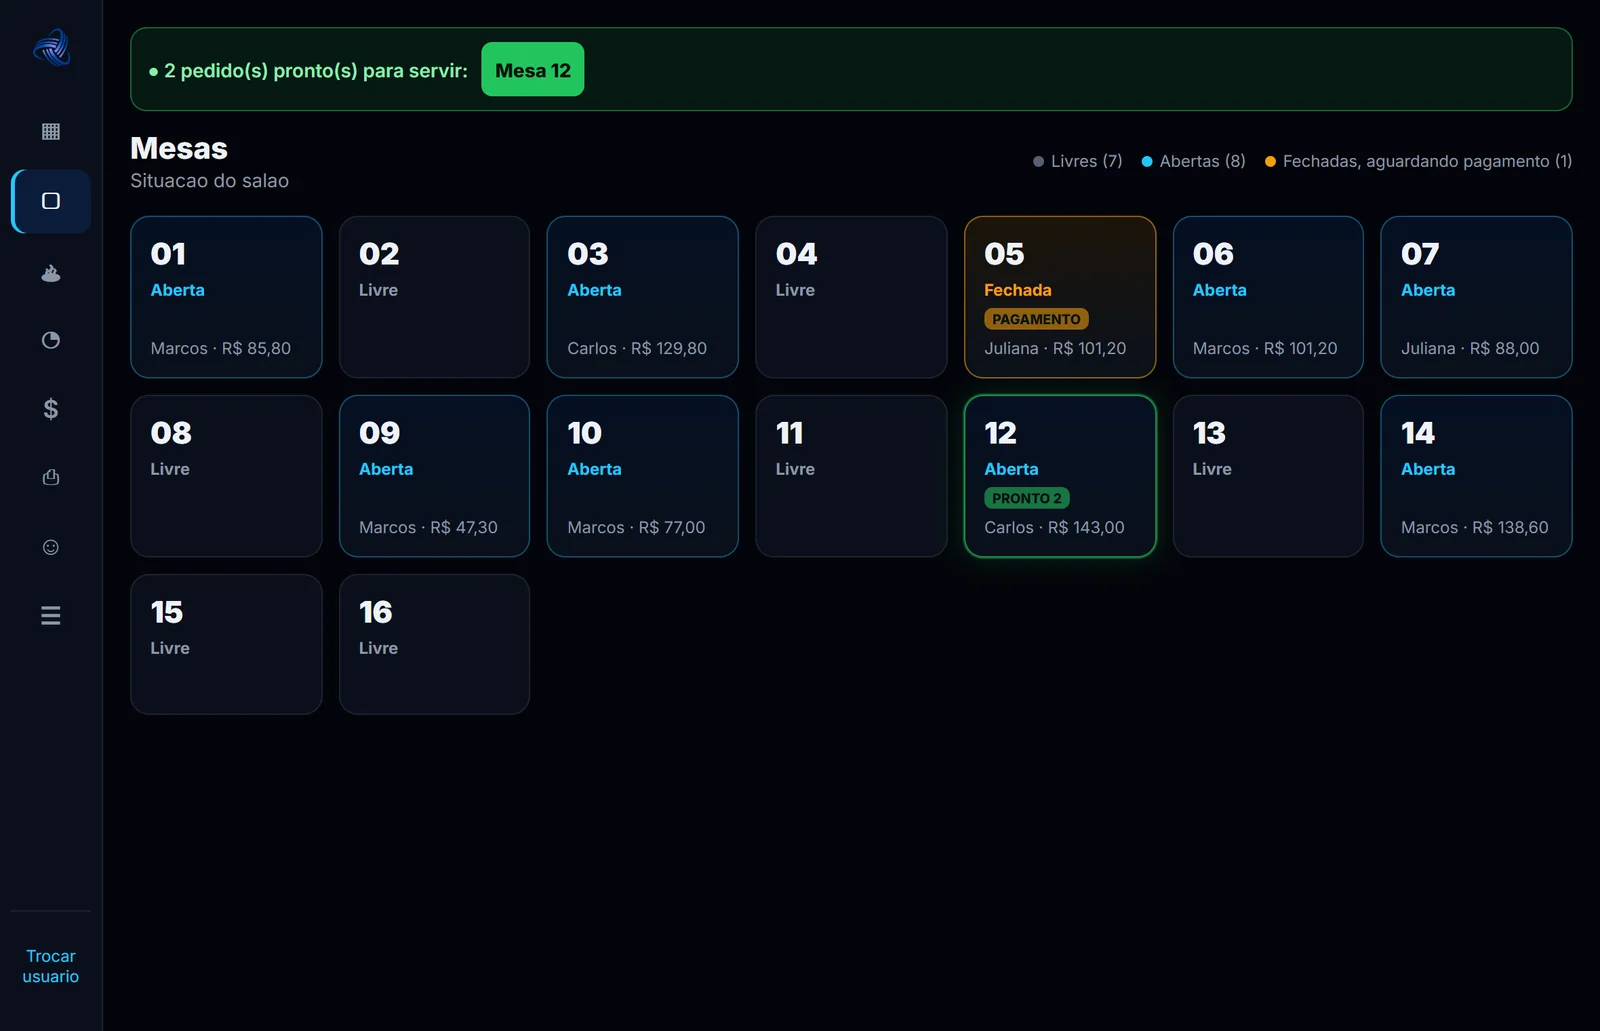Open table 12 card with ready orders
The image size is (1600, 1031).
[x=1060, y=476]
